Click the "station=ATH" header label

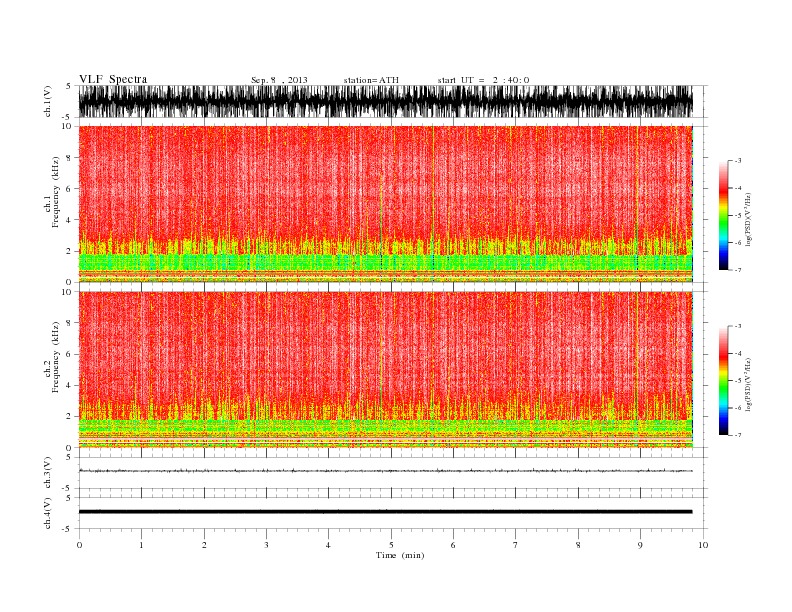pos(371,80)
